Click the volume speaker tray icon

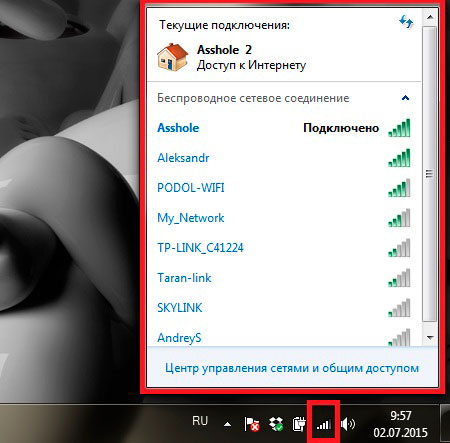[348, 424]
